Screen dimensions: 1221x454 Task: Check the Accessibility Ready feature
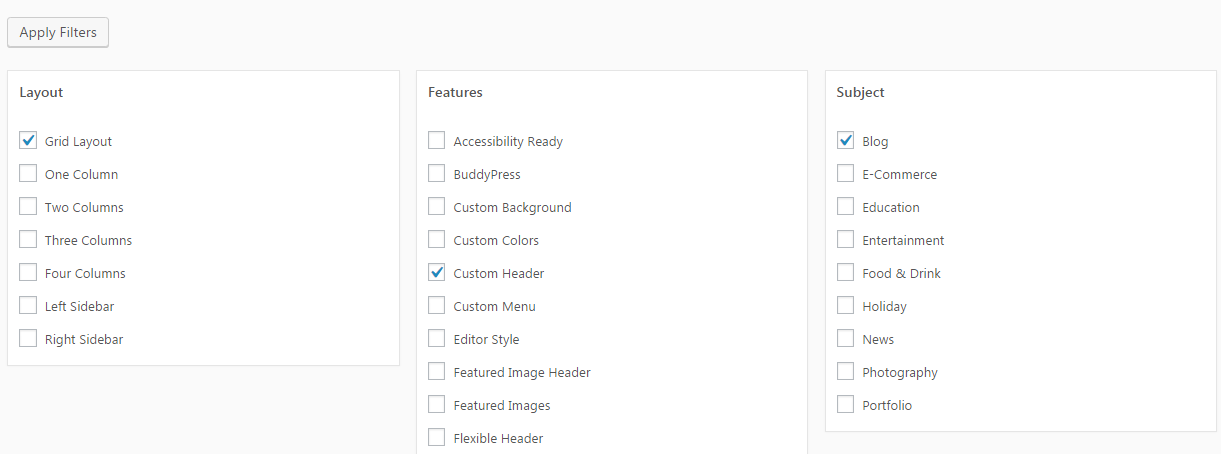pos(437,140)
